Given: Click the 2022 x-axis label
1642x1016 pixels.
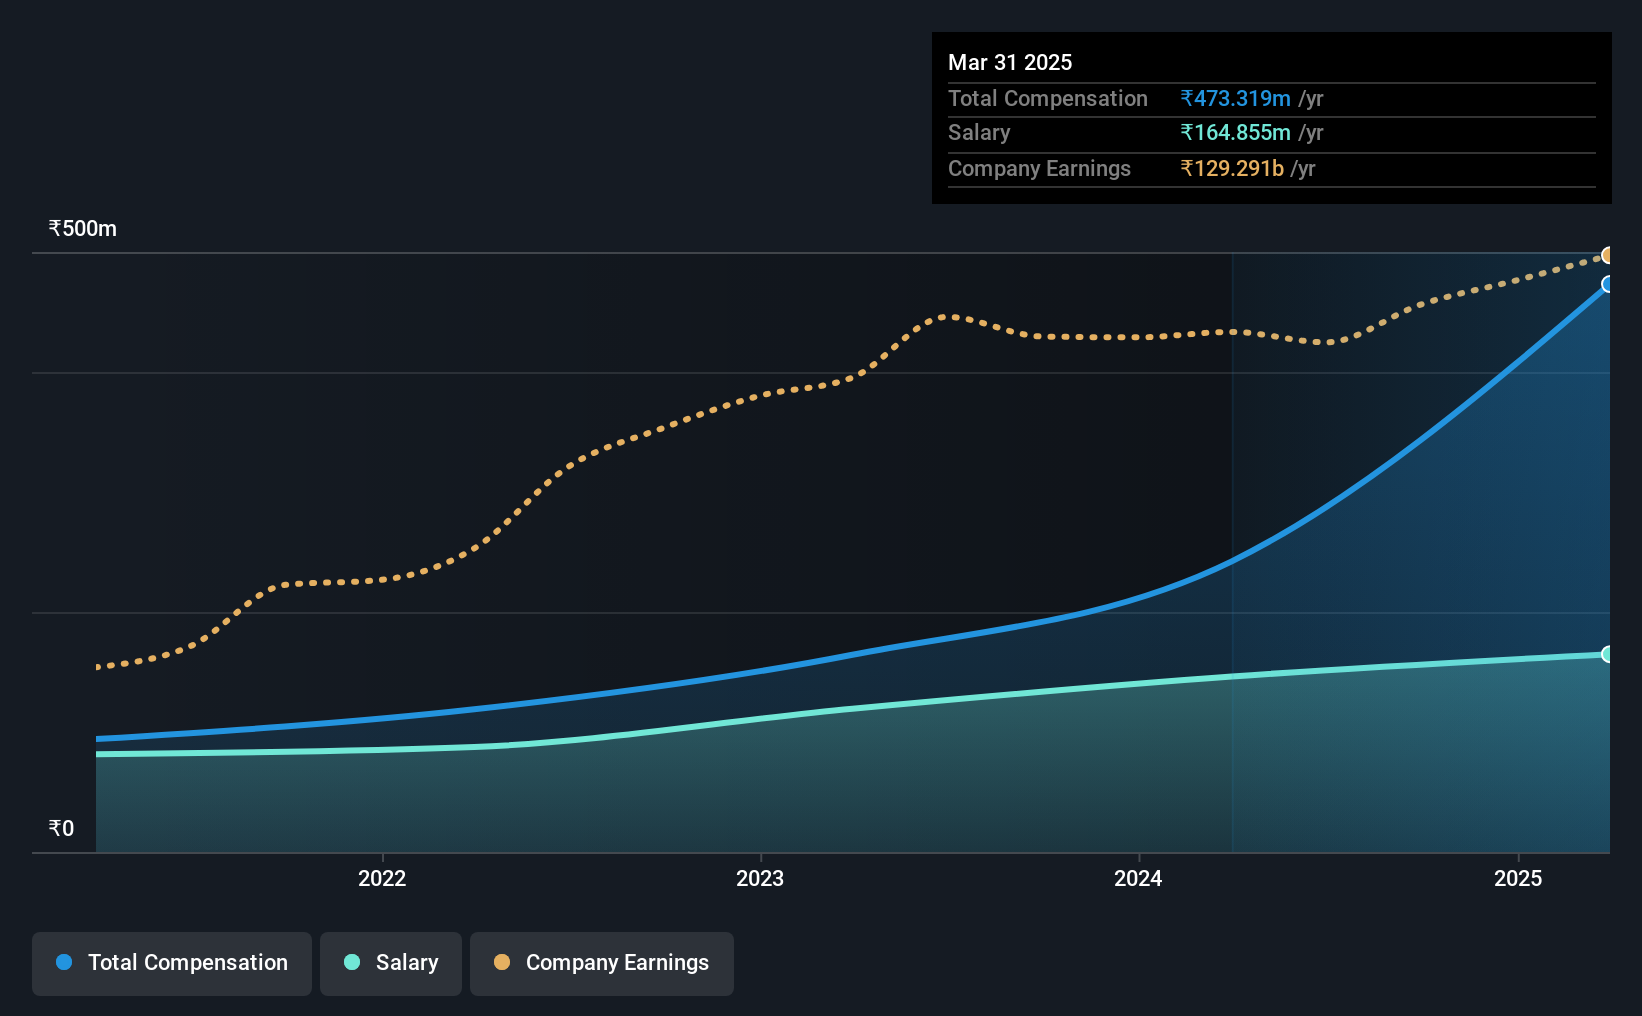Looking at the screenshot, I should 382,878.
